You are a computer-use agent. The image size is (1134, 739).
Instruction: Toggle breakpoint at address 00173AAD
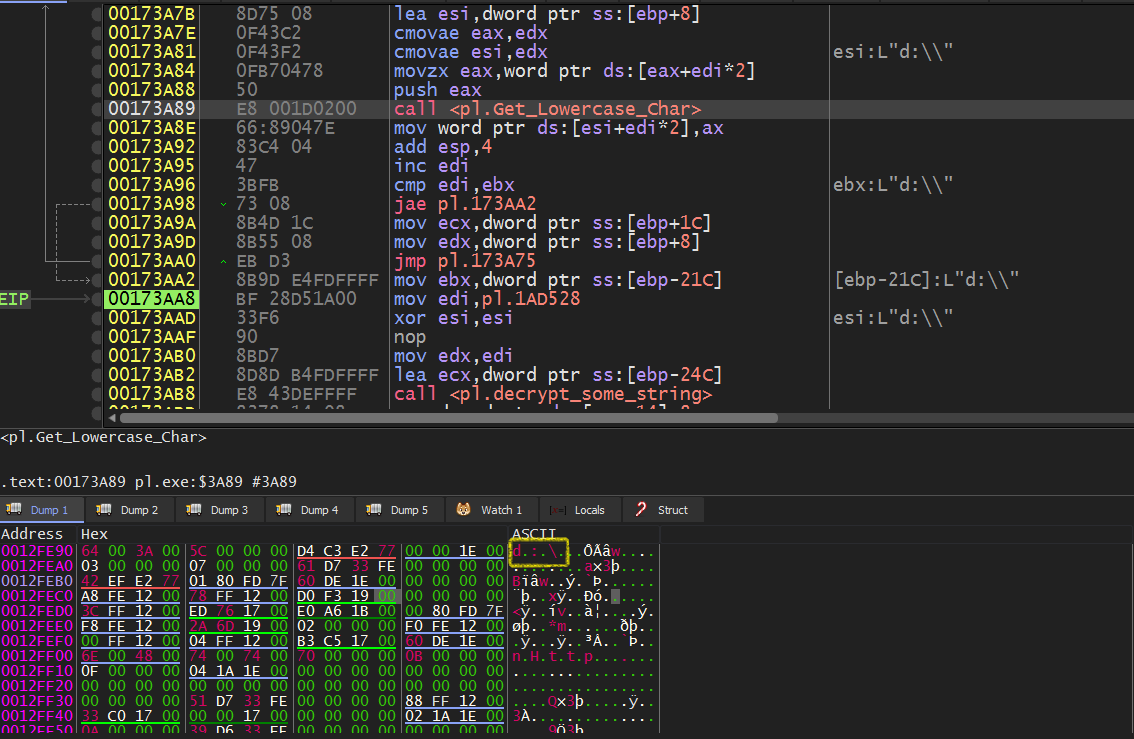click(96, 318)
